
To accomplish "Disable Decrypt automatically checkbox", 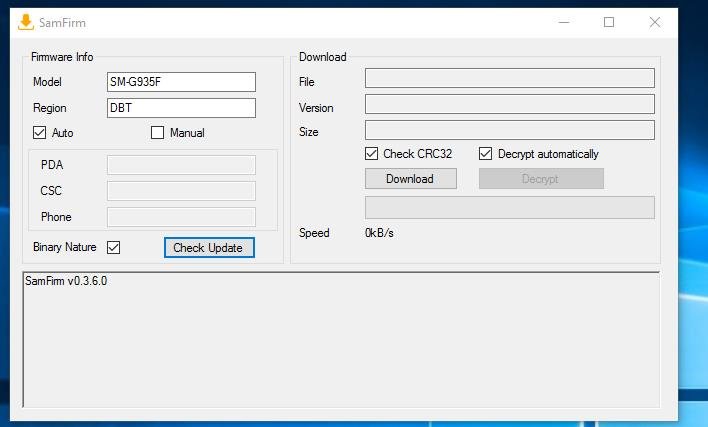I will coord(485,154).
